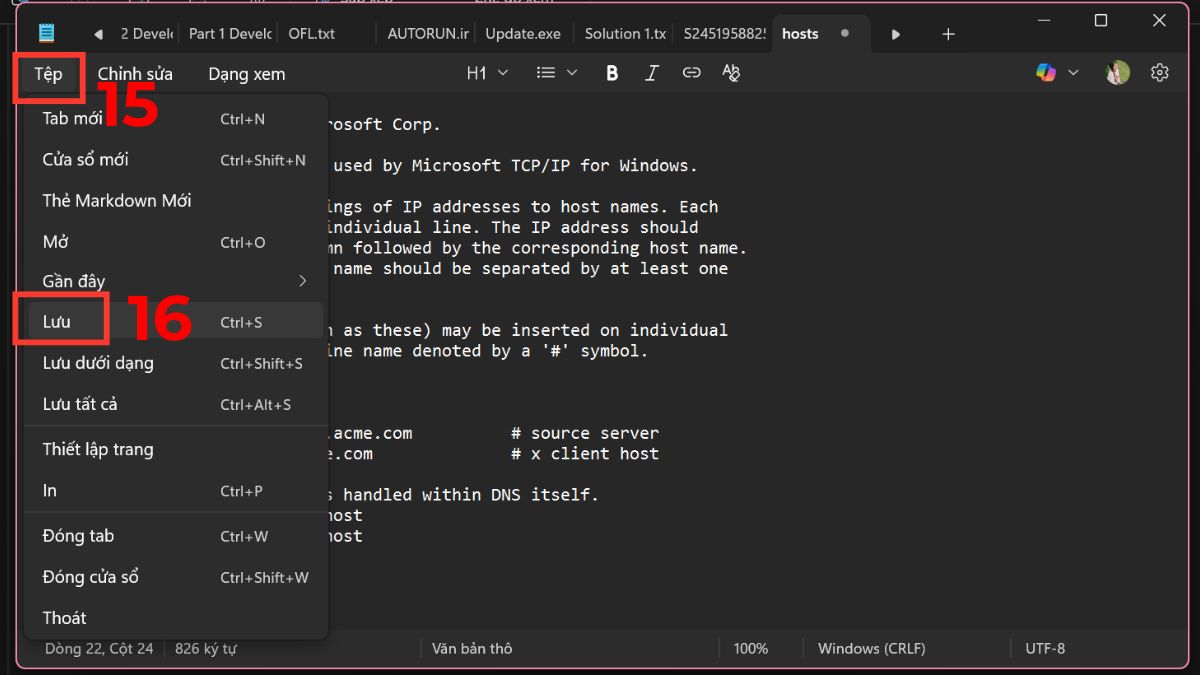Open the Chỉnh sửa menu
Viewport: 1200px width, 675px height.
coord(135,74)
